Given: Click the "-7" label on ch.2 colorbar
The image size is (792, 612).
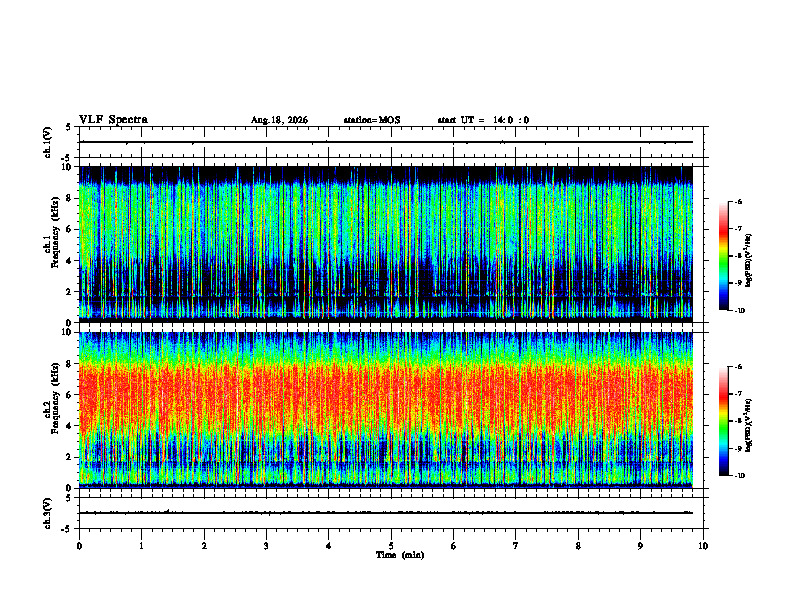Looking at the screenshot, I should click(x=738, y=394).
